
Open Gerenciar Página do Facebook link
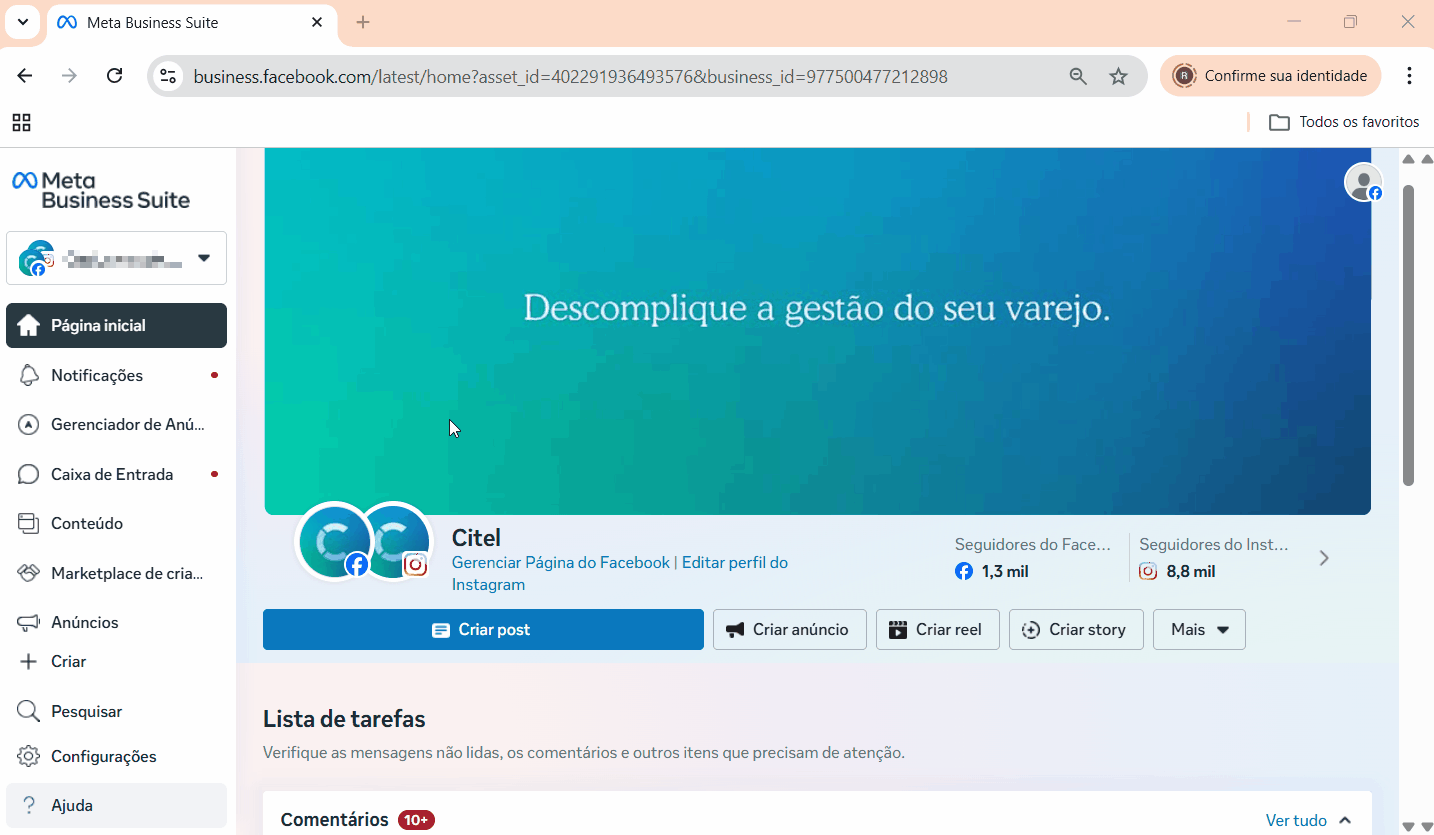click(x=560, y=563)
